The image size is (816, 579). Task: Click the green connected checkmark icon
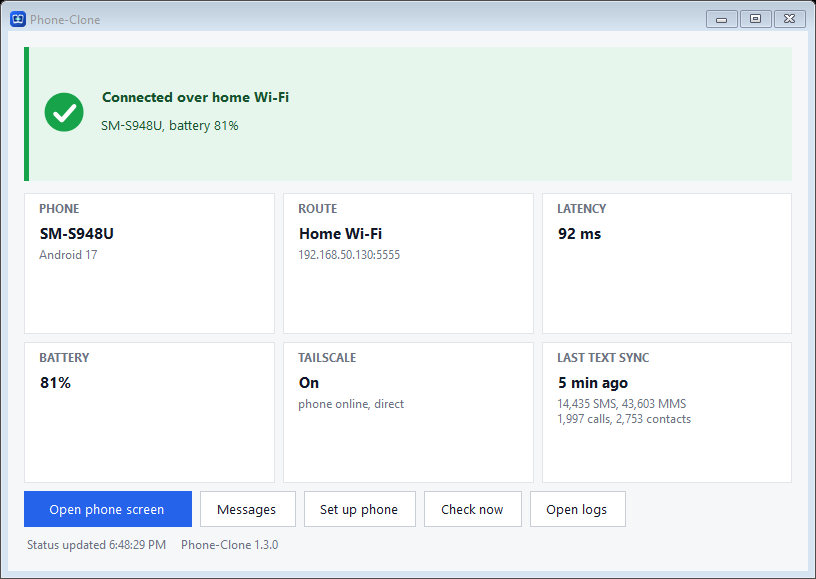tap(64, 112)
